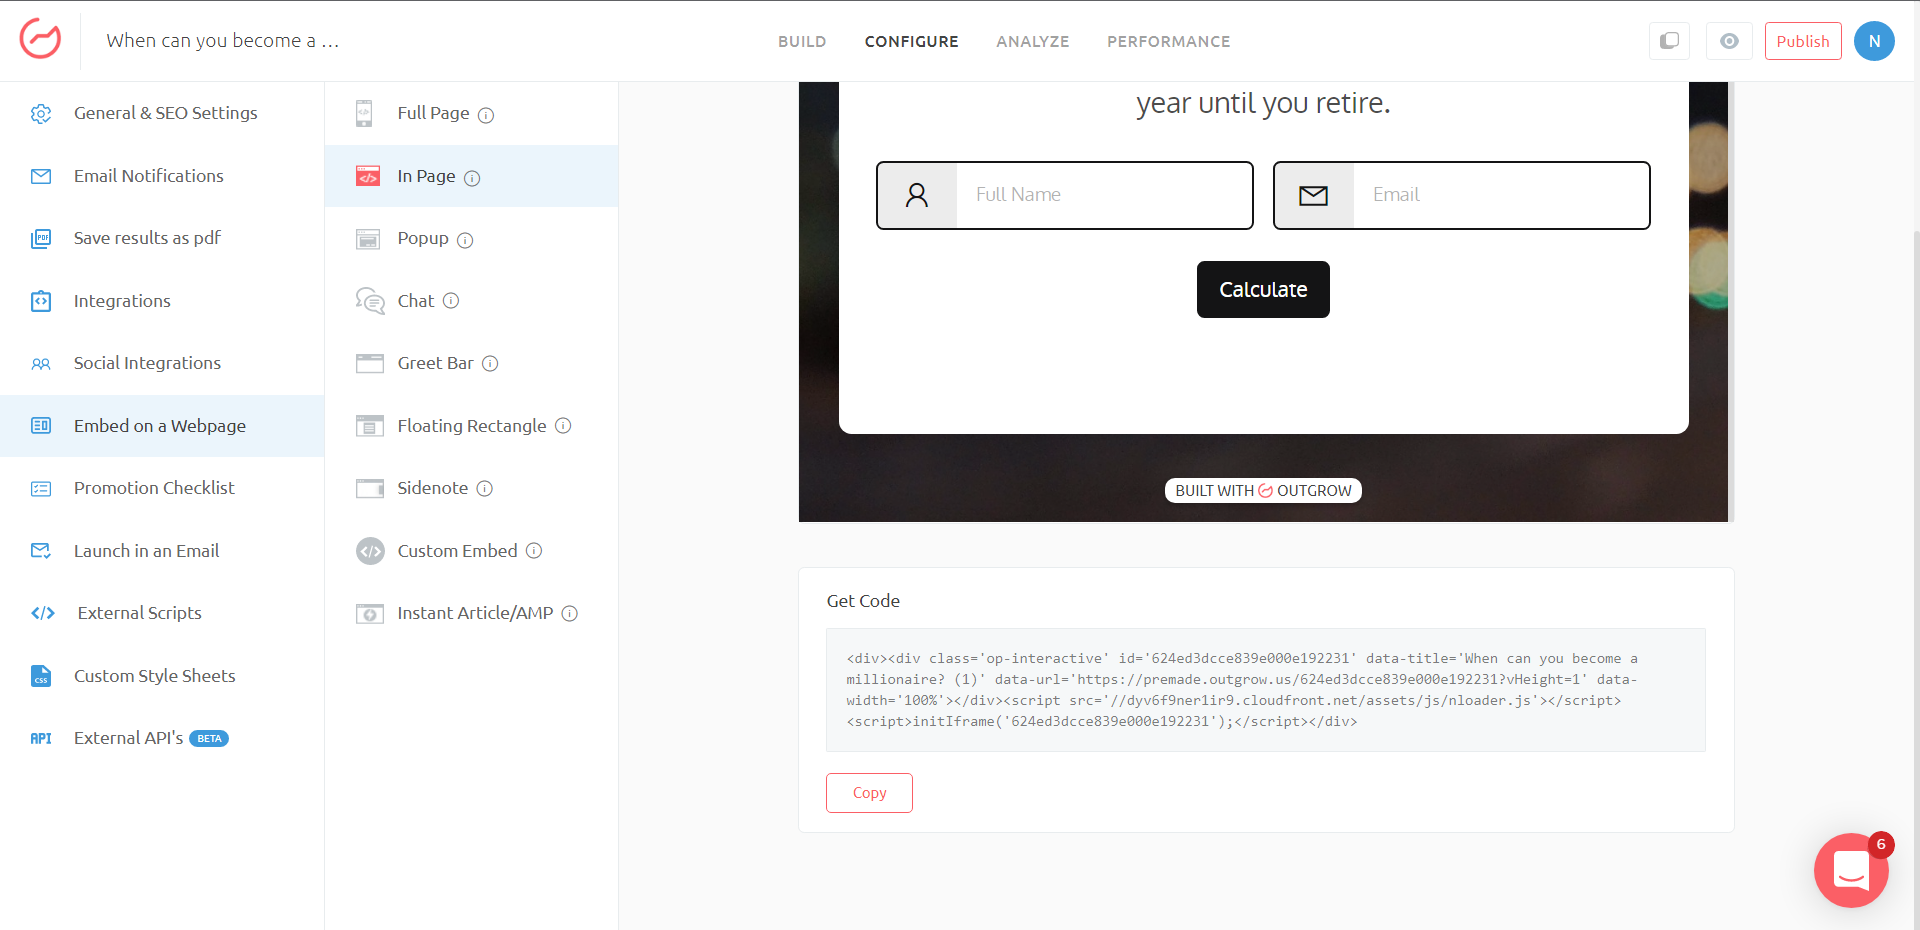Open the user avatar N
This screenshot has height=930, width=1920.
click(1874, 41)
